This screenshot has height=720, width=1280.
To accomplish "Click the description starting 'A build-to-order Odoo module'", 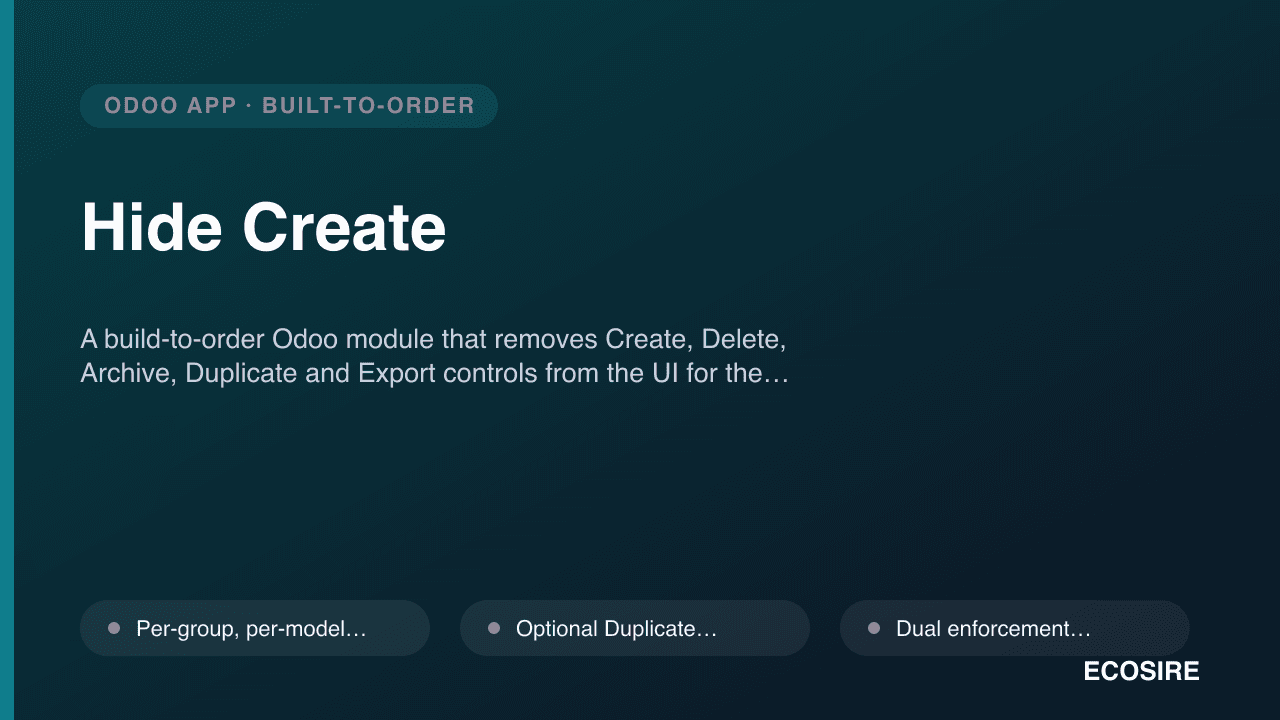I will 435,356.
